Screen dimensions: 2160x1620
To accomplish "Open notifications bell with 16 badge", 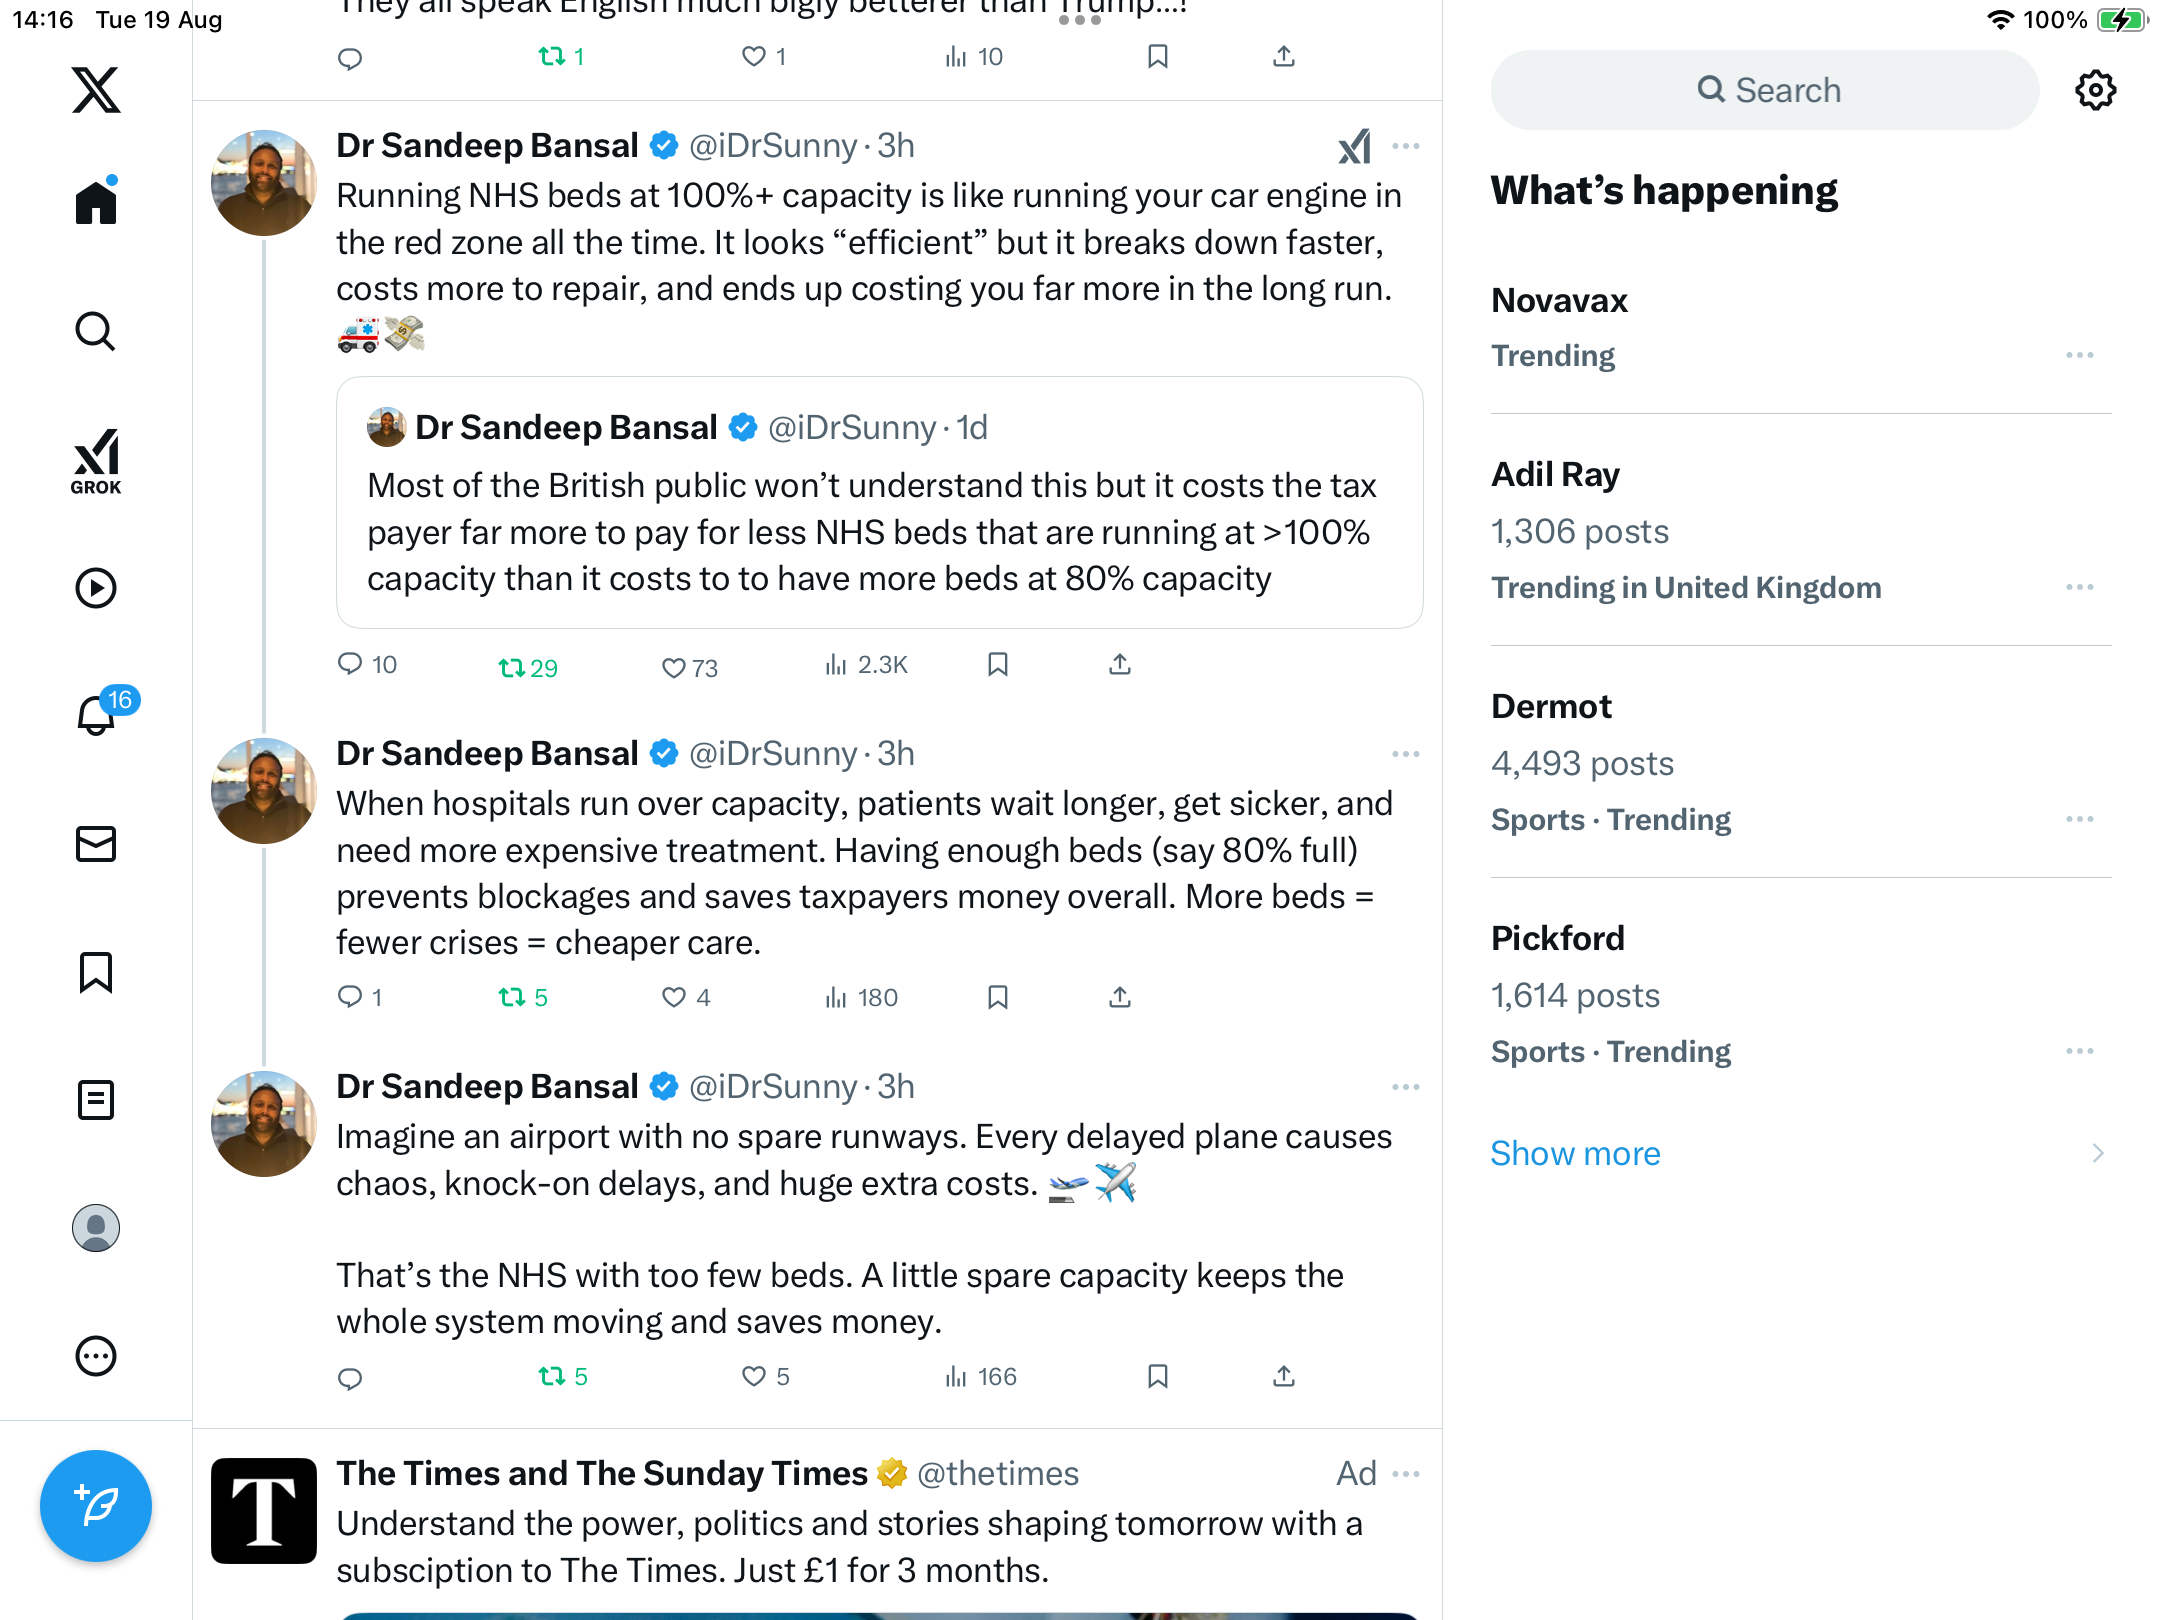I will coord(97,715).
